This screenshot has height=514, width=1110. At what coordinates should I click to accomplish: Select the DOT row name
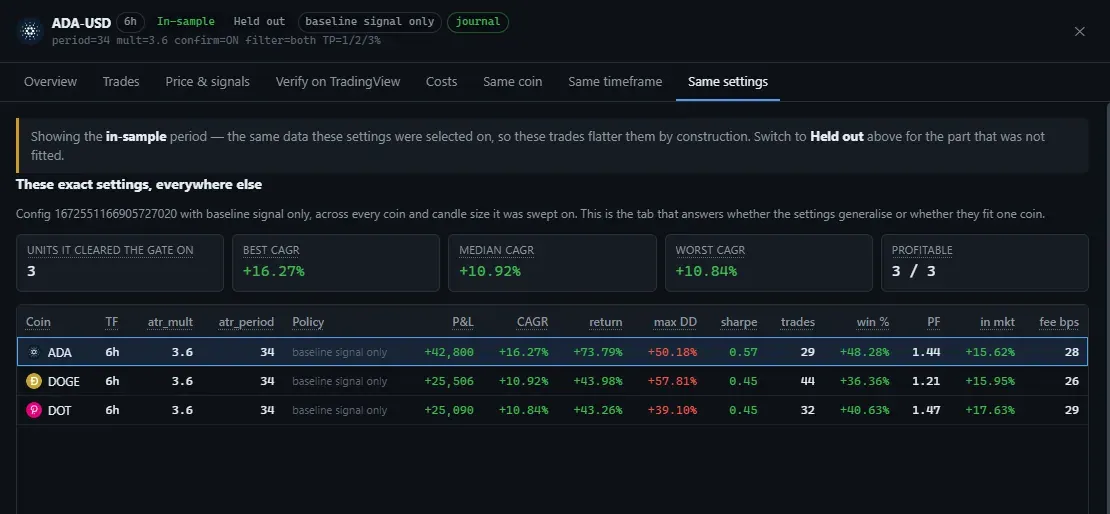pyautogui.click(x=59, y=410)
